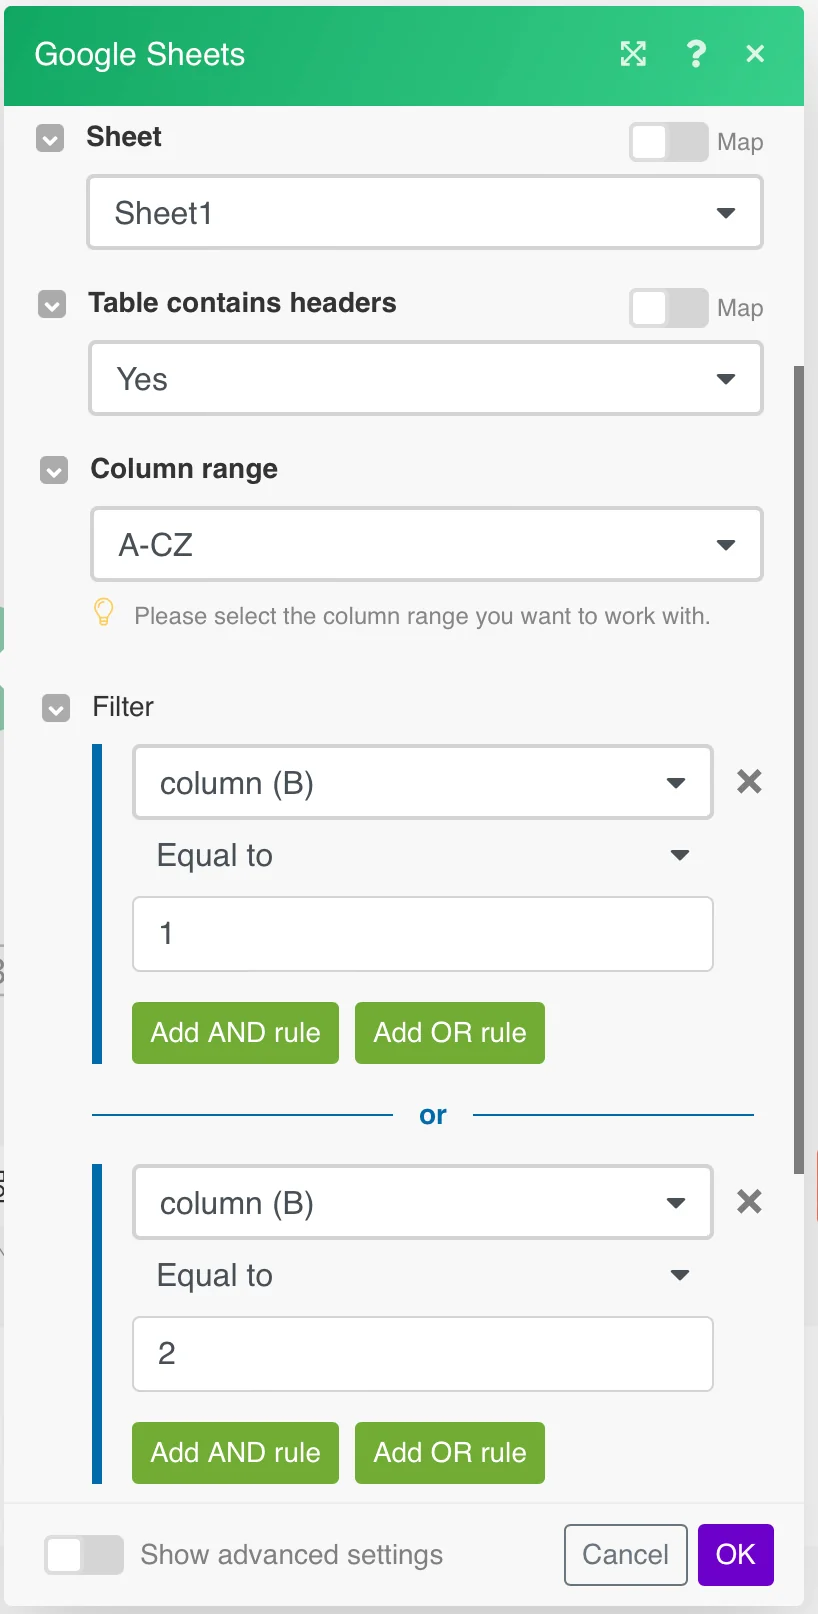This screenshot has height=1614, width=818.
Task: Click Add OR rule in second filter
Action: [450, 1453]
